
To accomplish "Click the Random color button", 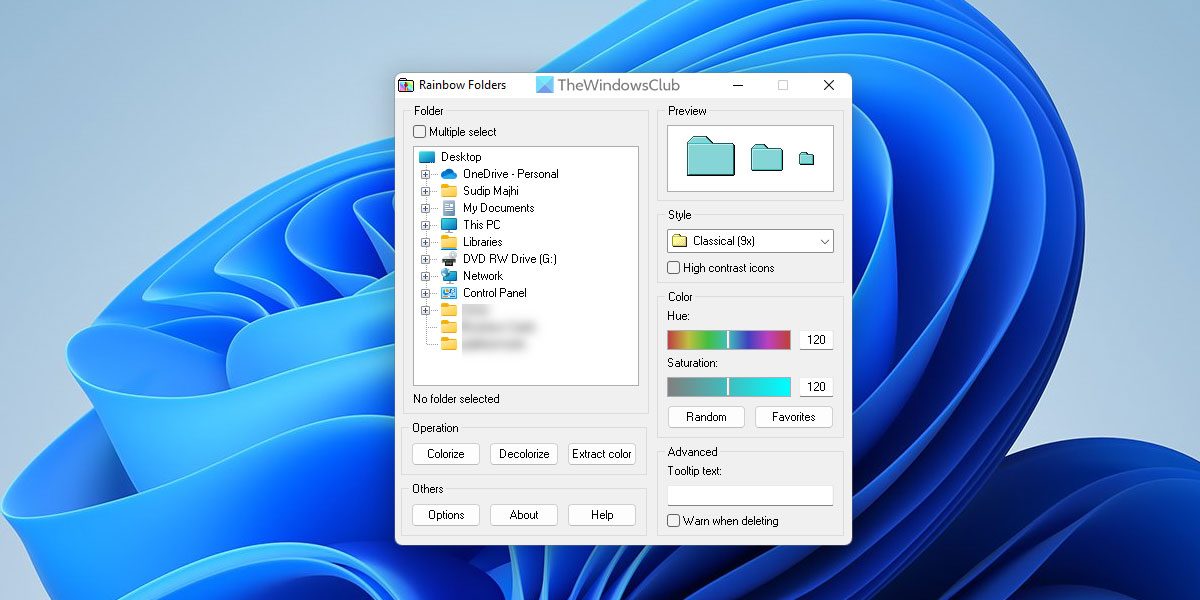I will pos(705,417).
